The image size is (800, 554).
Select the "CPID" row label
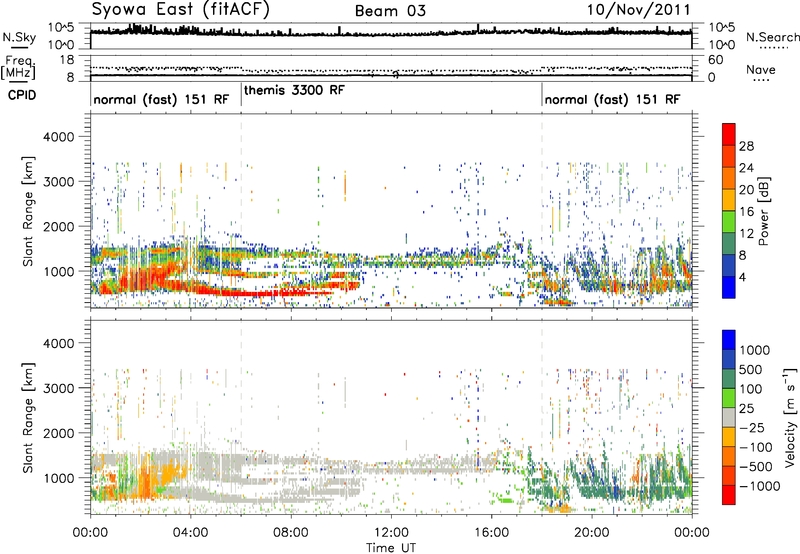[x=22, y=95]
